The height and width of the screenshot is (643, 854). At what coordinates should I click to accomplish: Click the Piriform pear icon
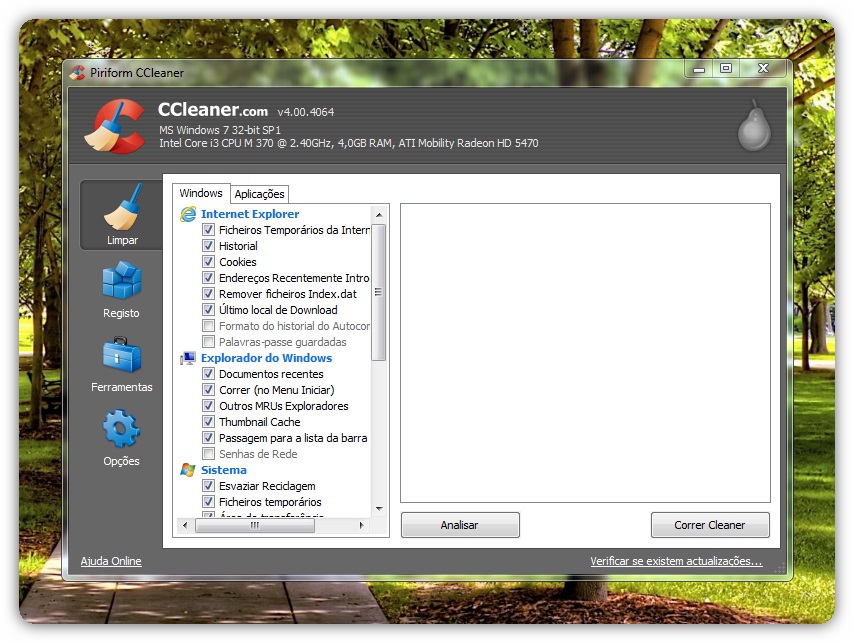[754, 125]
